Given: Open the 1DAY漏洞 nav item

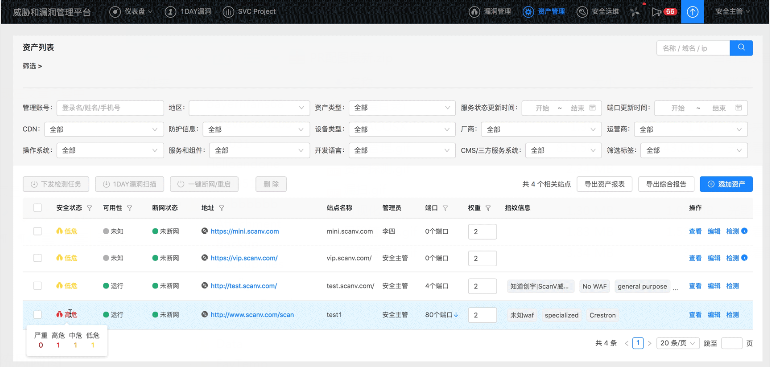Looking at the screenshot, I should tap(188, 11).
